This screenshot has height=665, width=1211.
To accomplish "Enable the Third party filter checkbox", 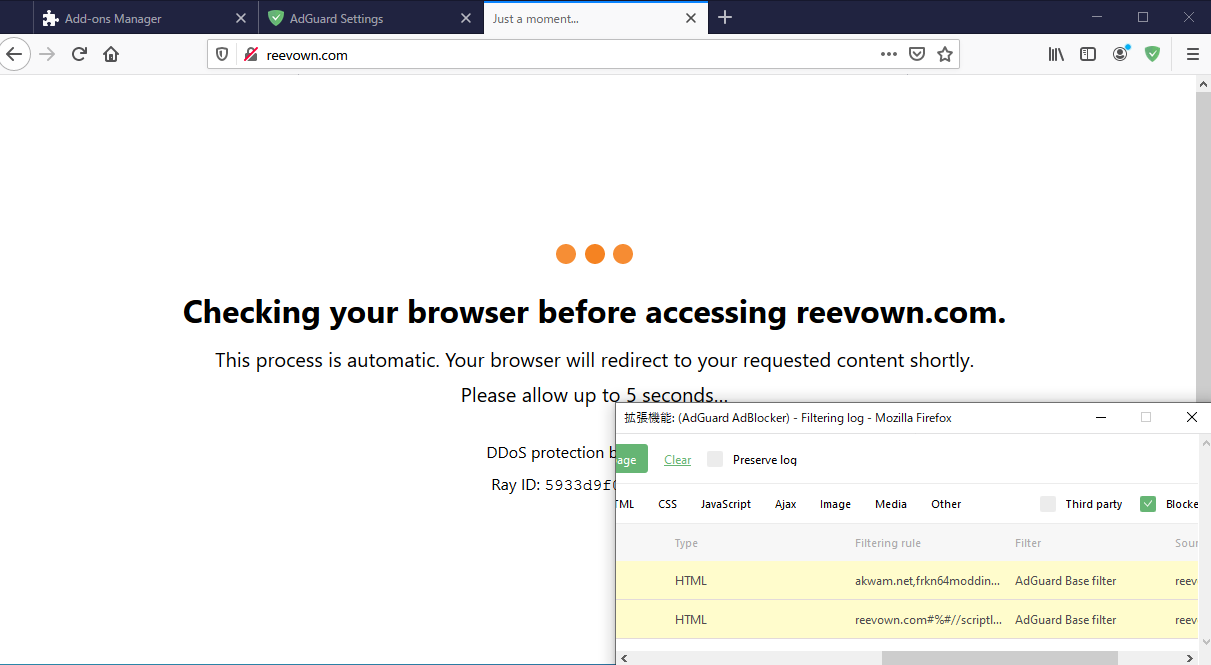I will point(1047,504).
